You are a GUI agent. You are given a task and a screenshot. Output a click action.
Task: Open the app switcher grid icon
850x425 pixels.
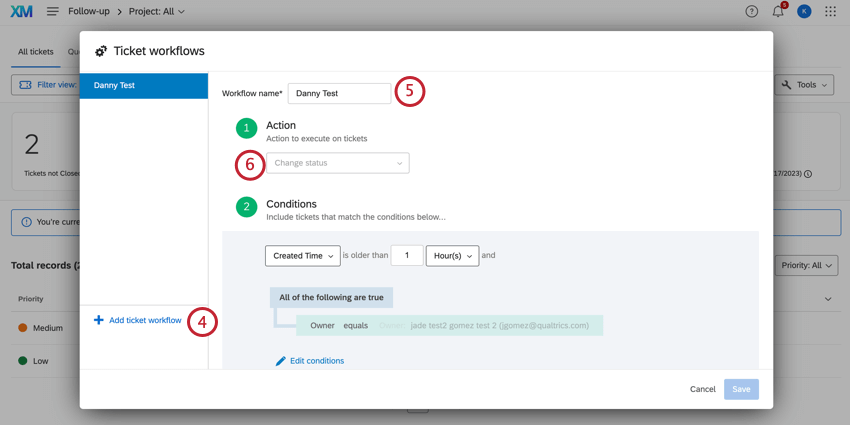tap(830, 11)
